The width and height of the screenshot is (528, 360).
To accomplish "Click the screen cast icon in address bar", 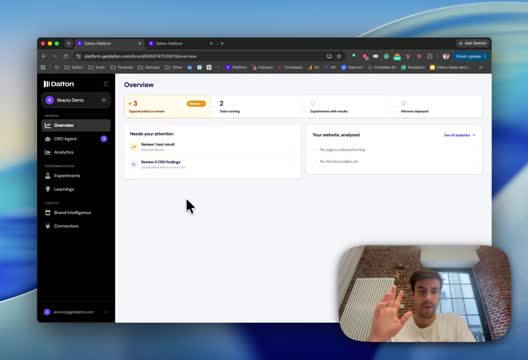I will (x=329, y=56).
